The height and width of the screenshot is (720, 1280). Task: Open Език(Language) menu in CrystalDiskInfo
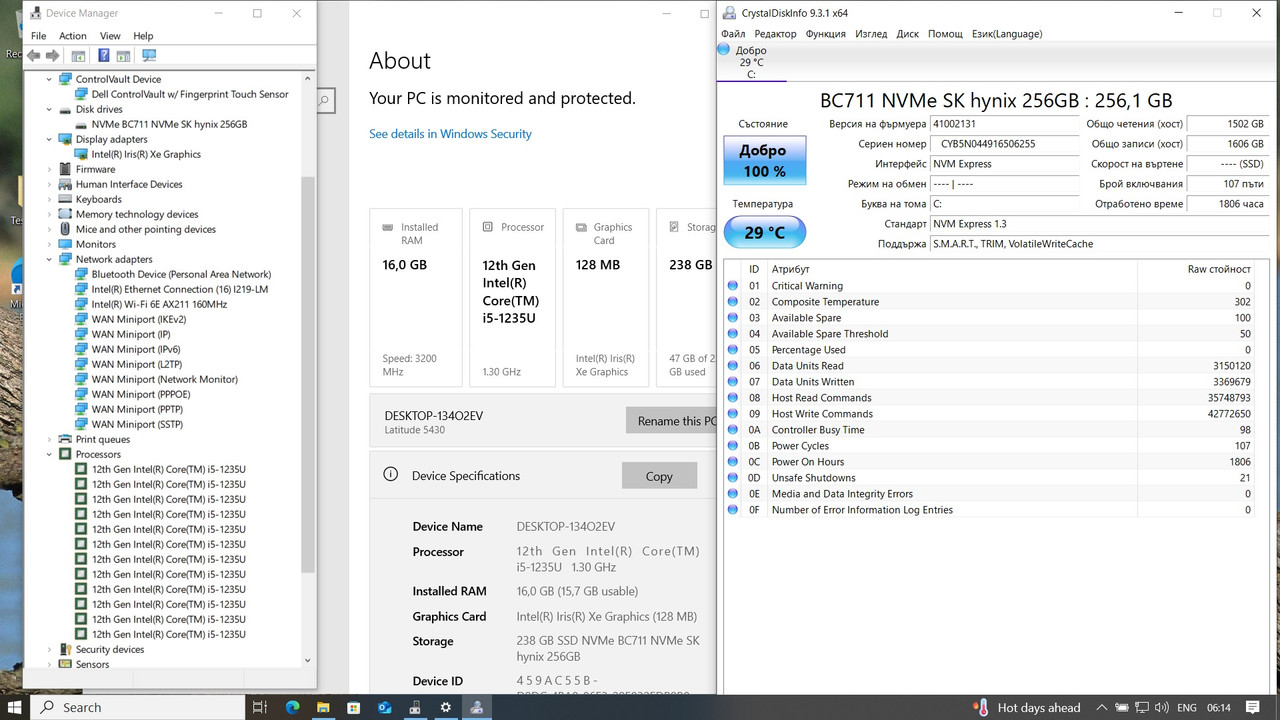point(1007,33)
